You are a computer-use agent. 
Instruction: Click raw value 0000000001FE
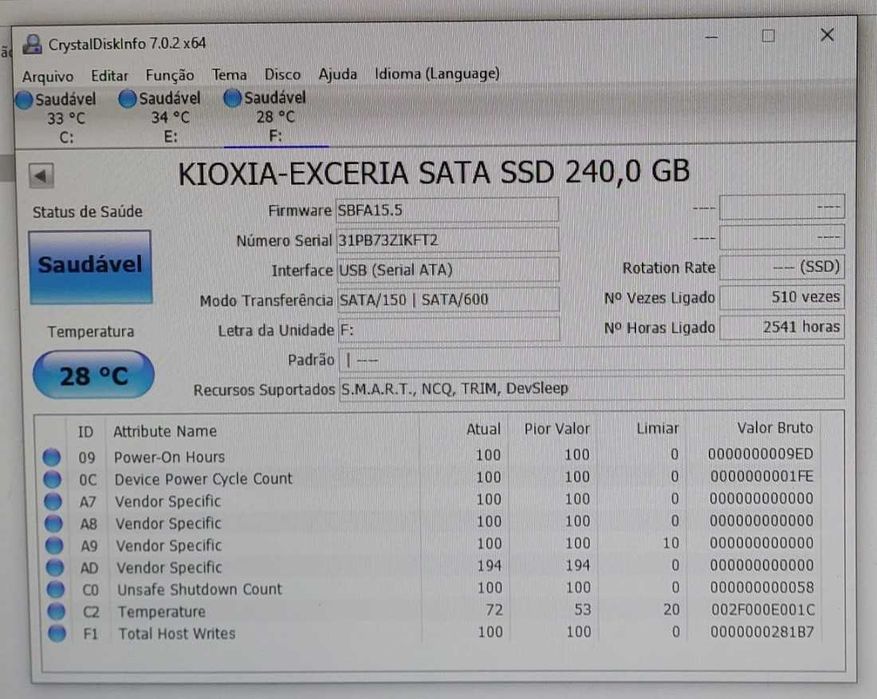tap(762, 476)
